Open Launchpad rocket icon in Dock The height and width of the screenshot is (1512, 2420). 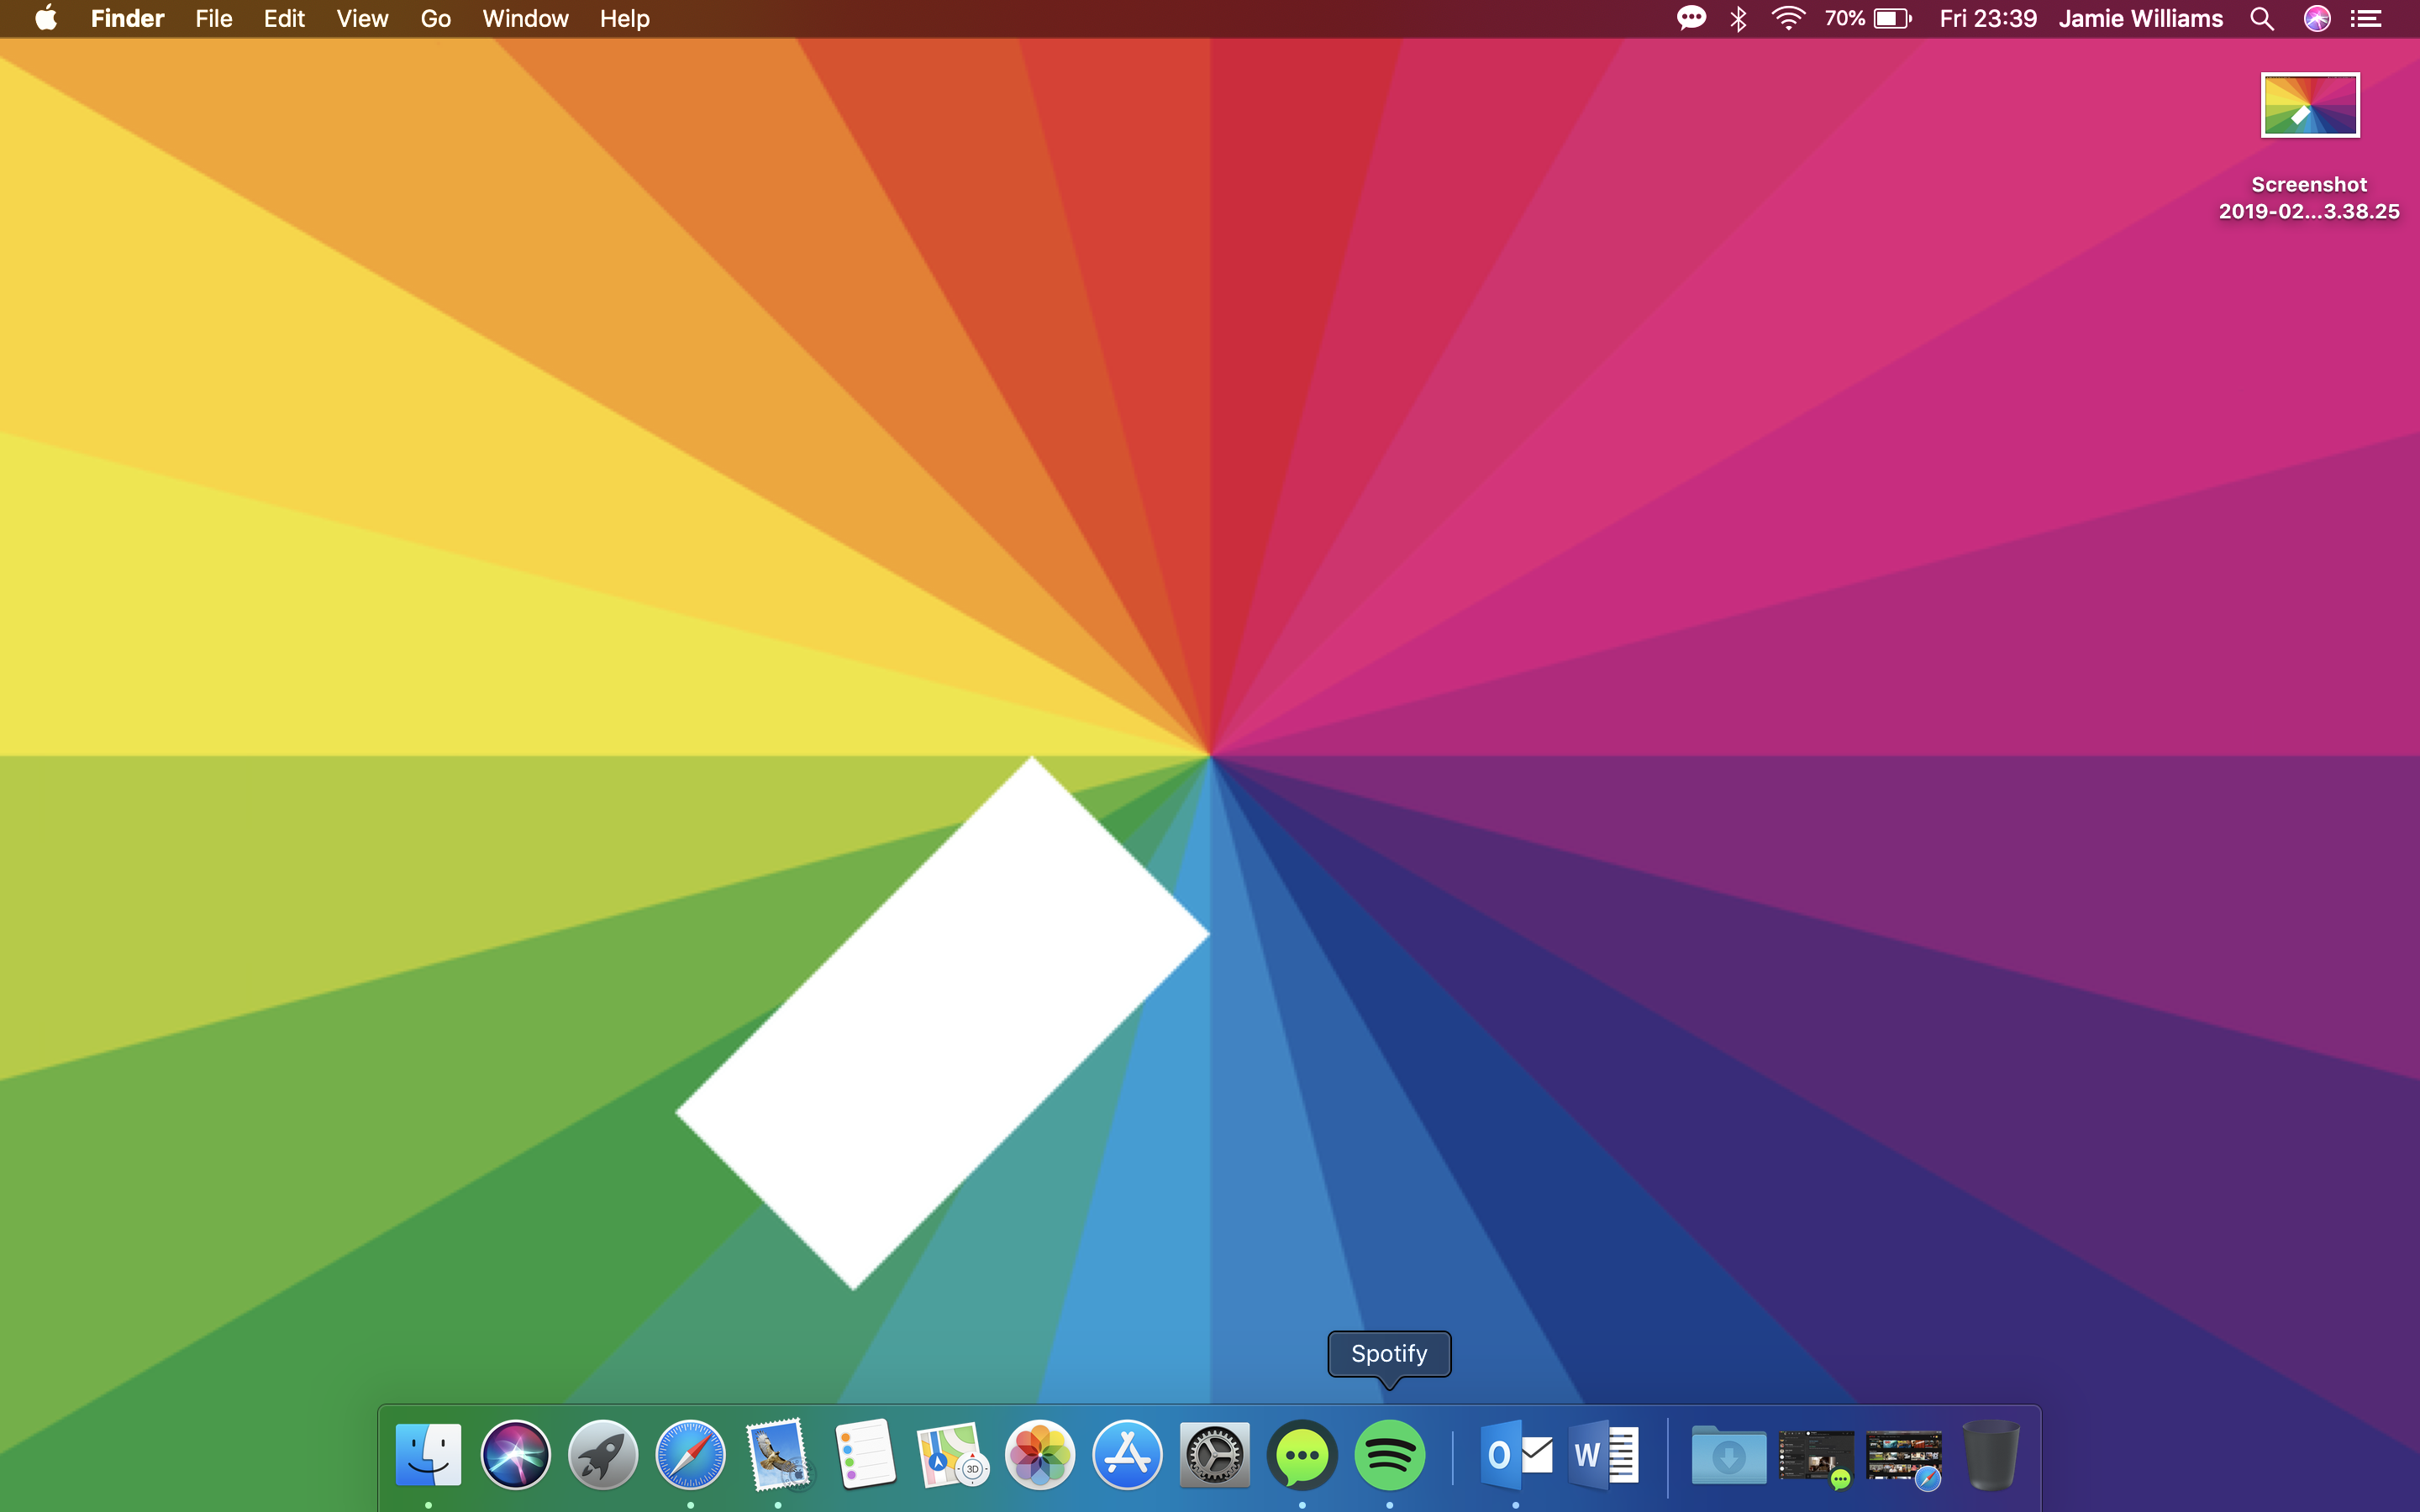pos(603,1454)
